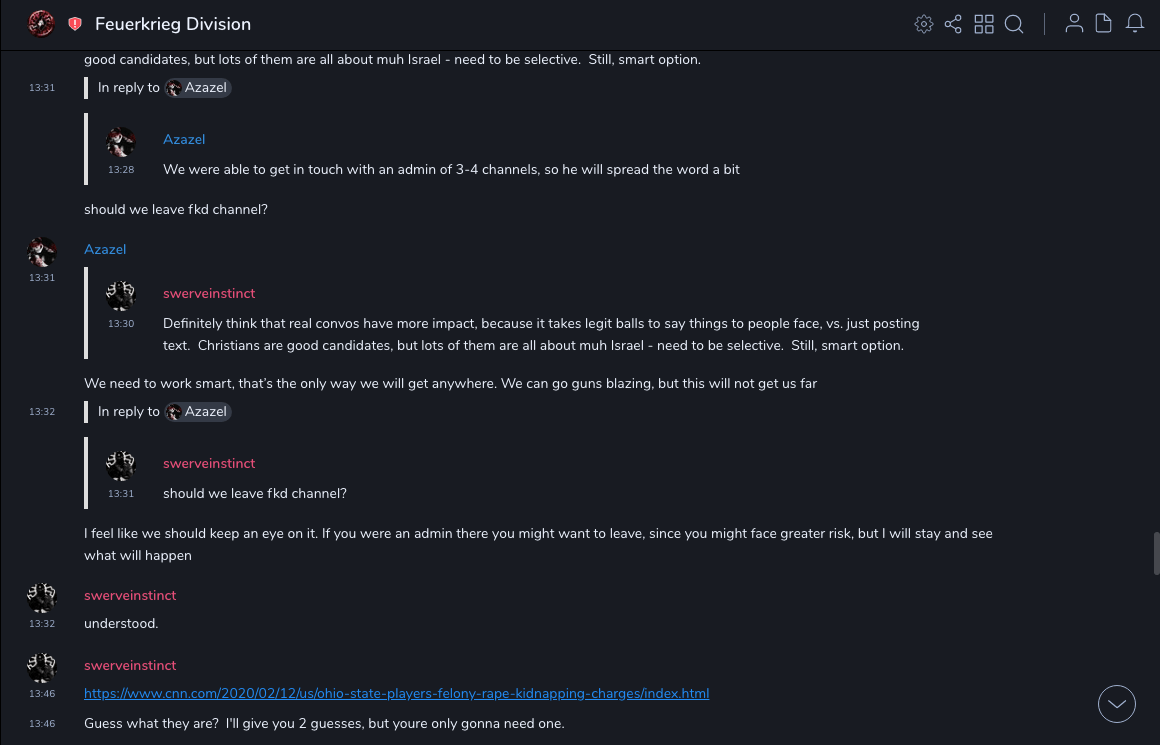Open the user profile icon
1160x745 pixels.
(x=1074, y=24)
